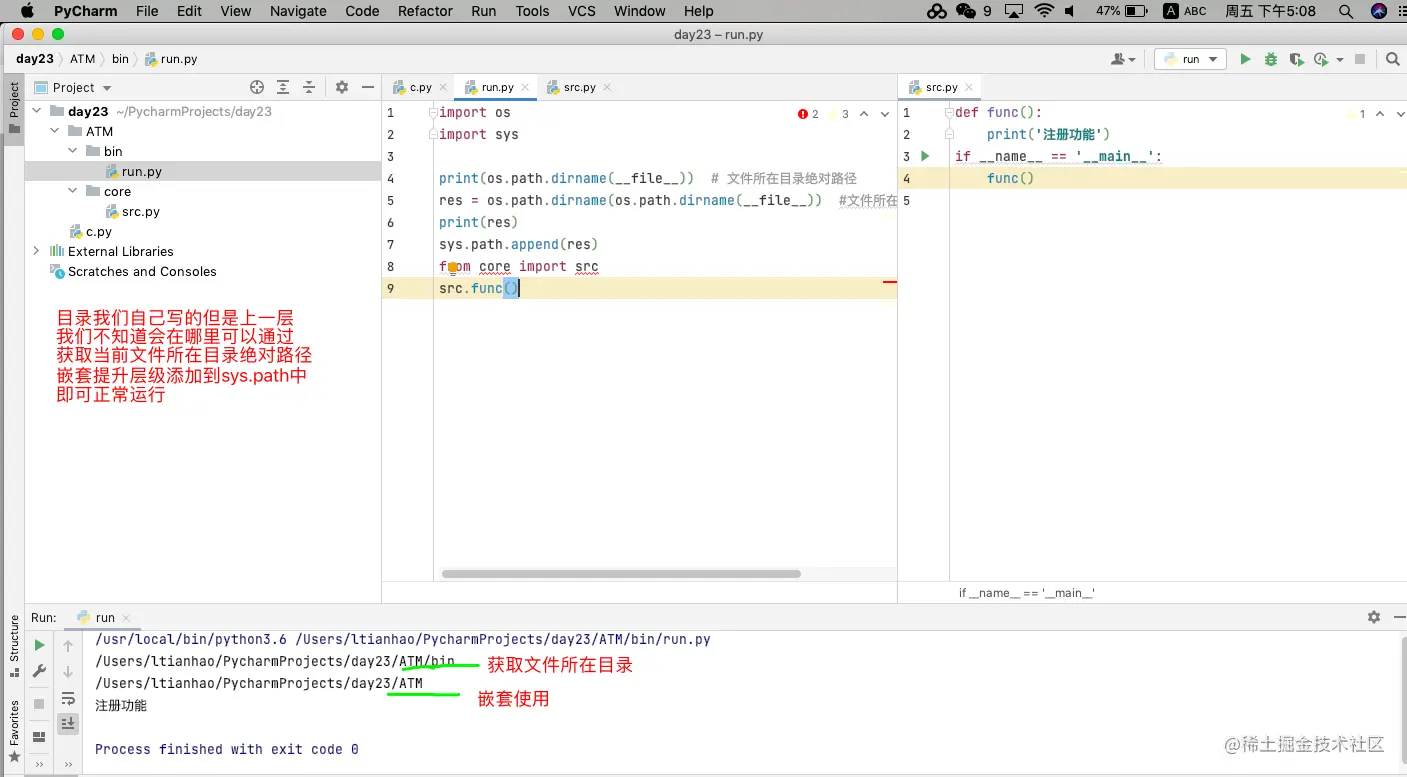Select run.py editor tab
The height and width of the screenshot is (777, 1407).
(497, 87)
